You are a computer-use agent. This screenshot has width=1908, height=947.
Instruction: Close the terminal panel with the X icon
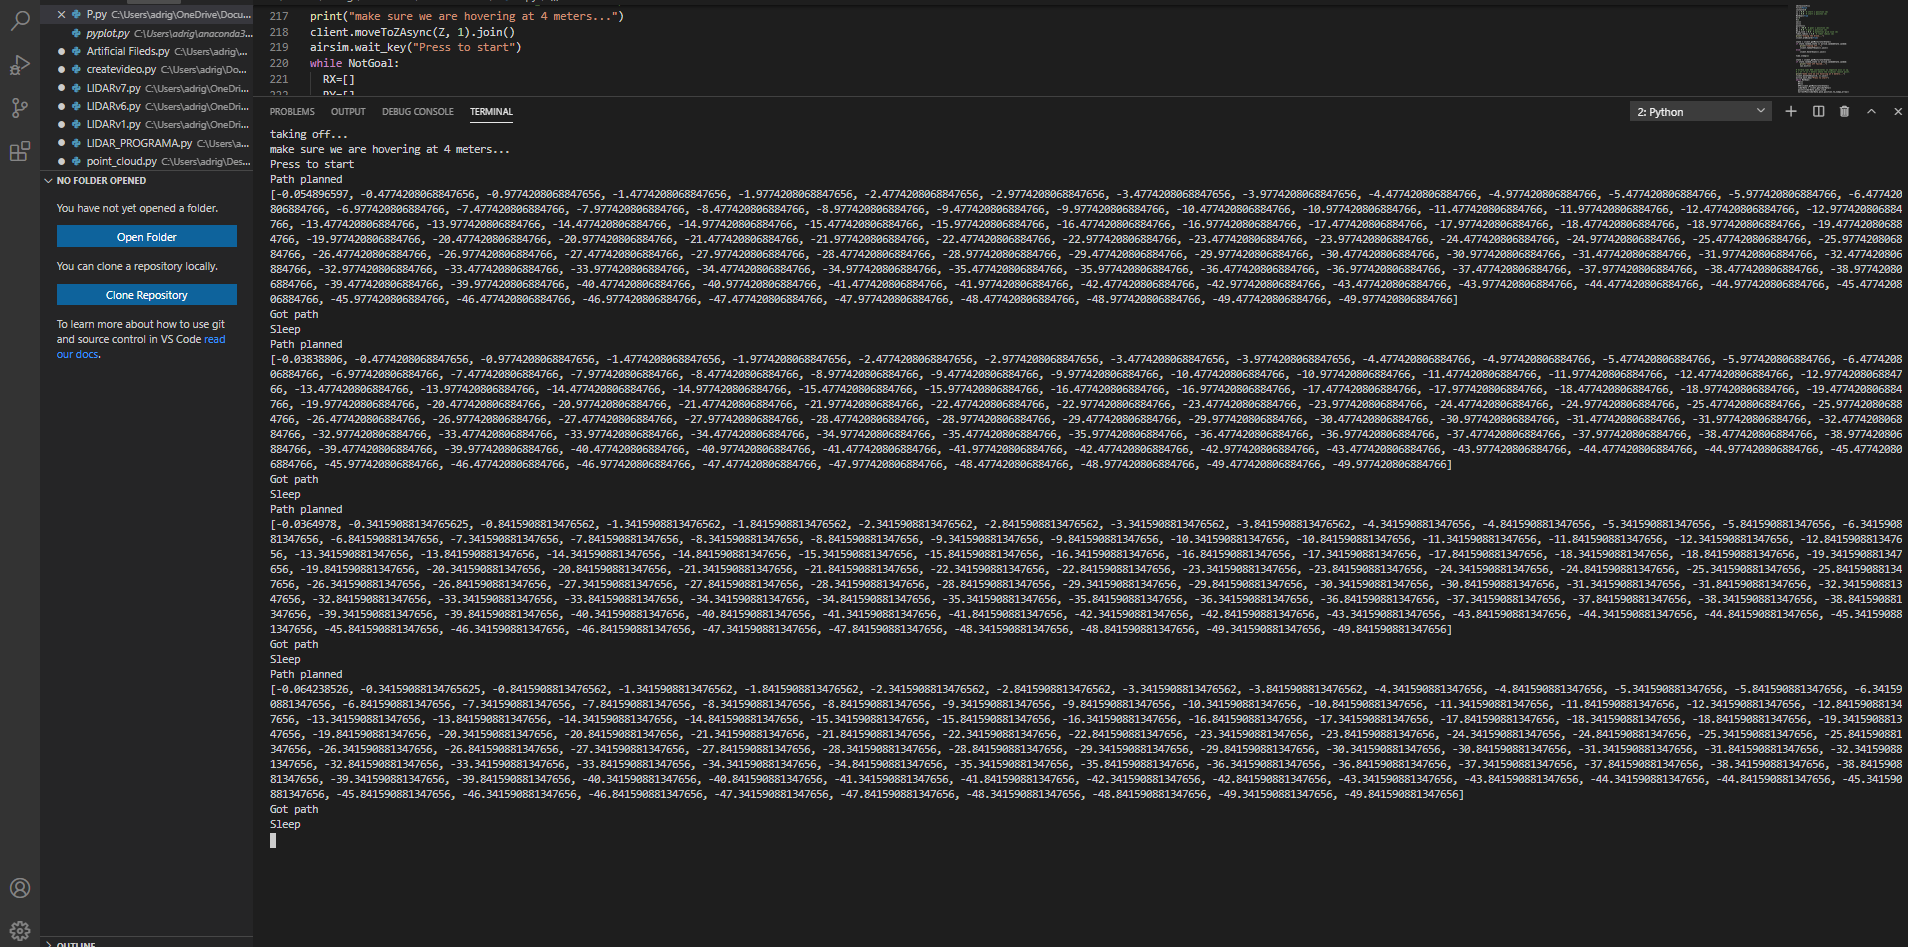point(1897,111)
